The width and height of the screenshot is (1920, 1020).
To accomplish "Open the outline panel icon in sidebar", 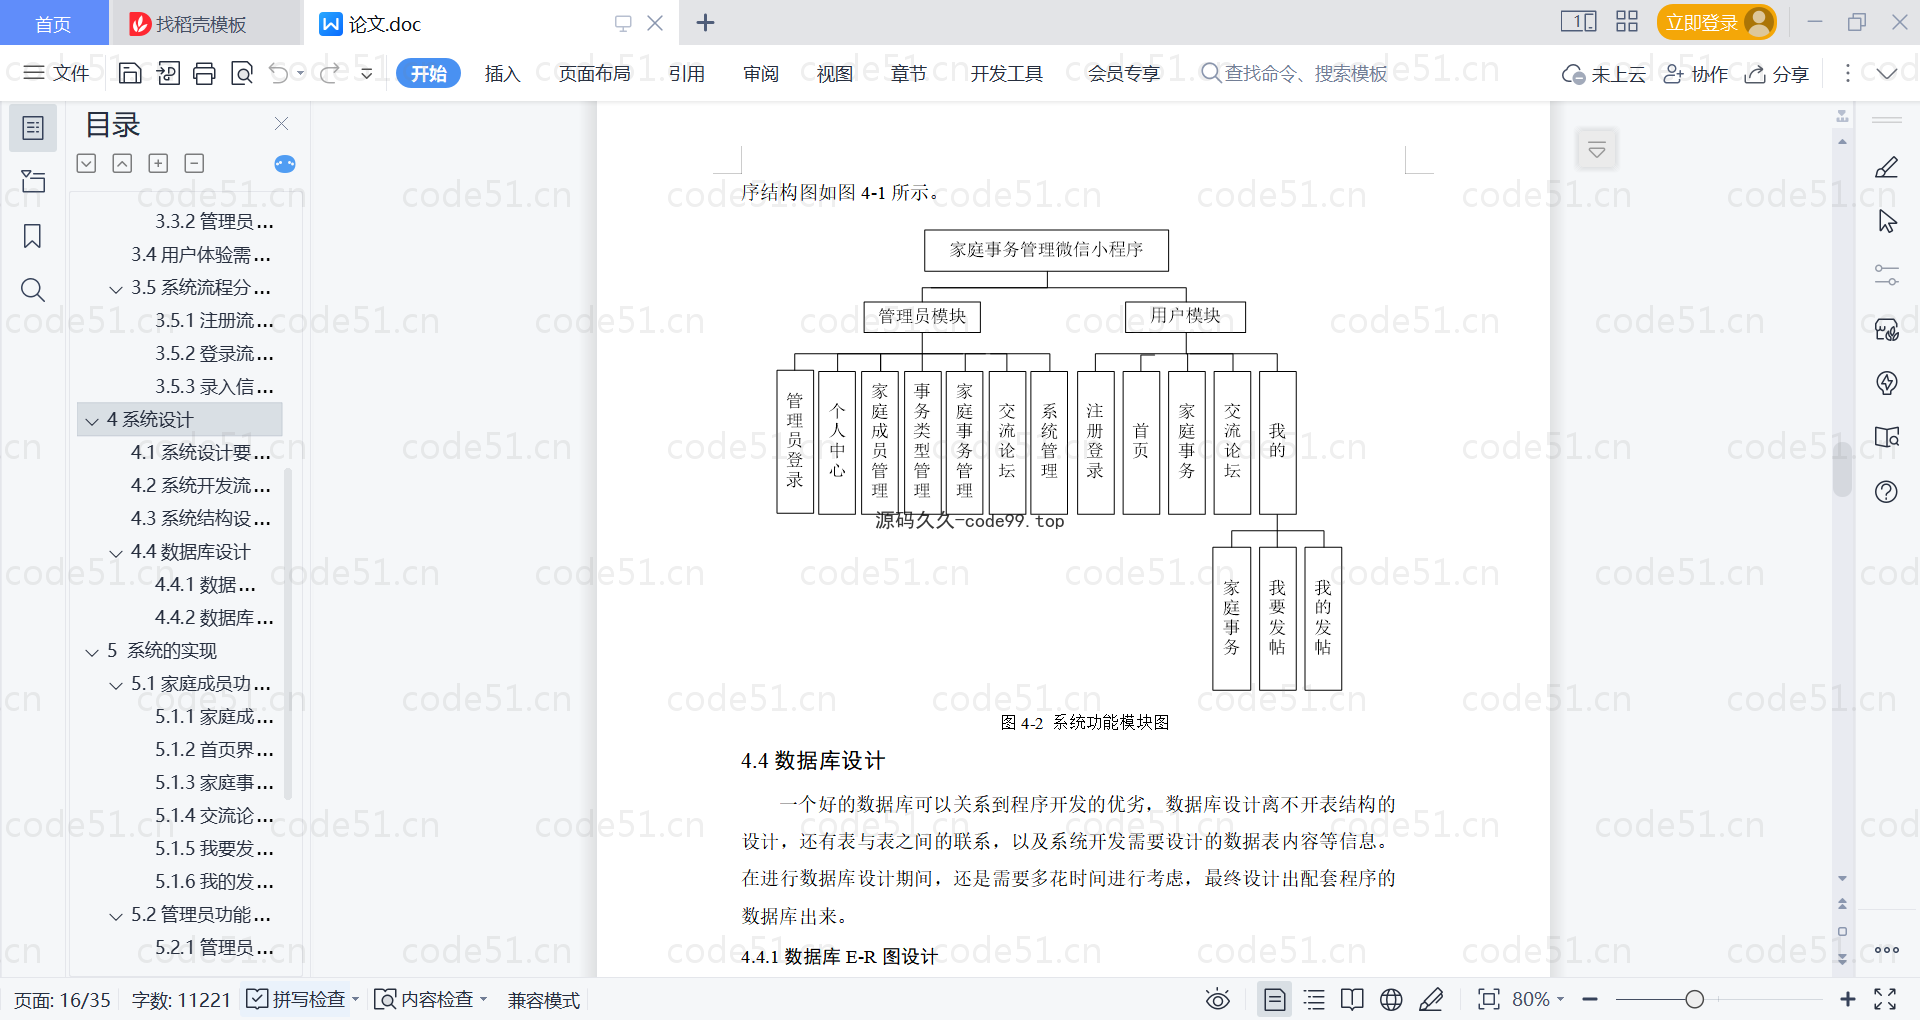I will tap(33, 128).
